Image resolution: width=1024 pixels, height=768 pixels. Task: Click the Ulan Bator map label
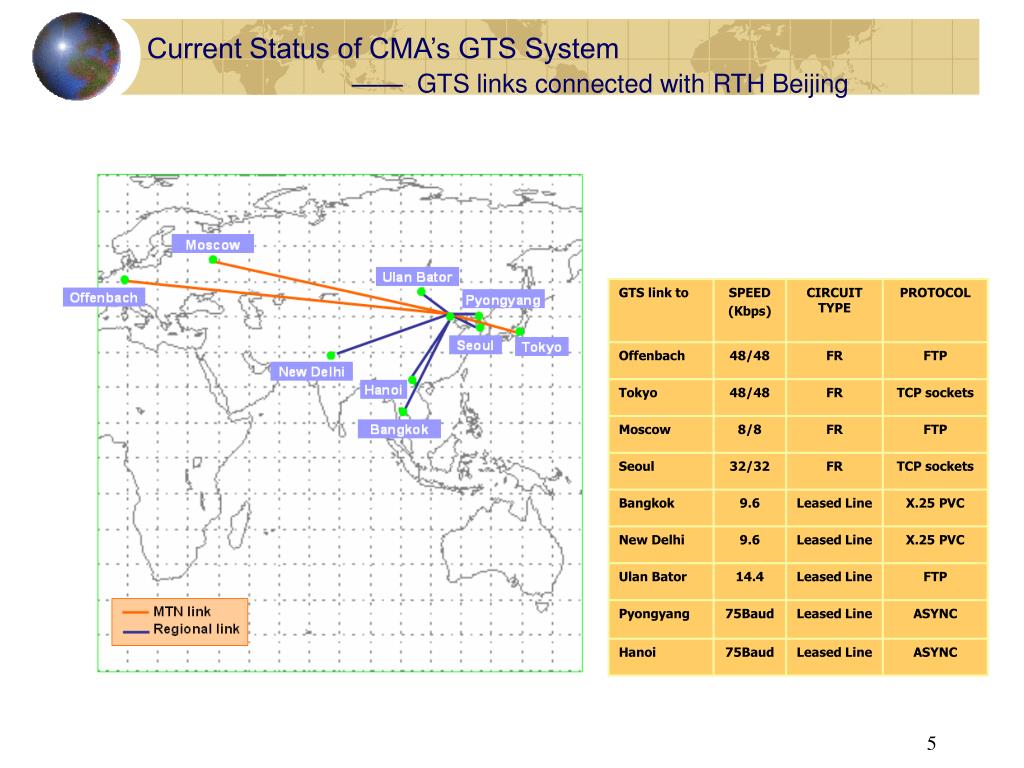point(417,277)
